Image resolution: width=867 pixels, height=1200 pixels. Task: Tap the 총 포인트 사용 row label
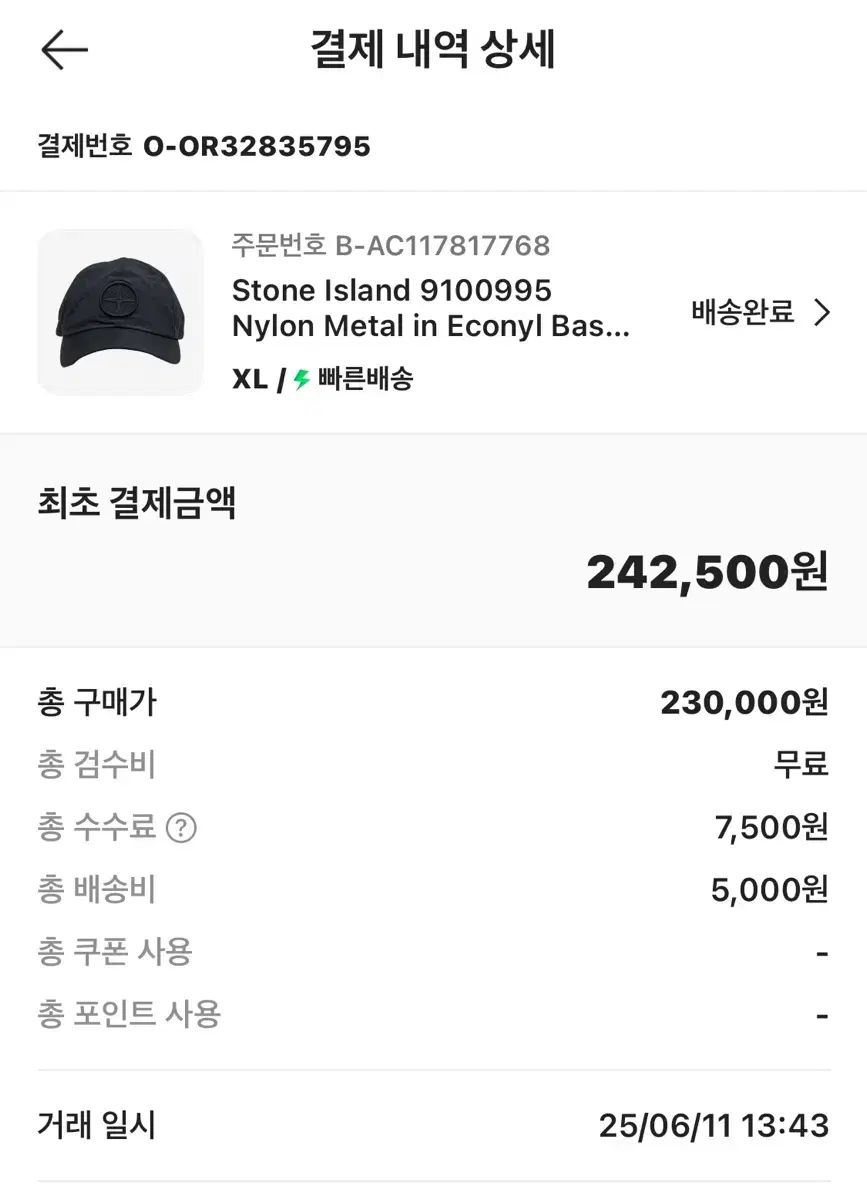tap(129, 1014)
